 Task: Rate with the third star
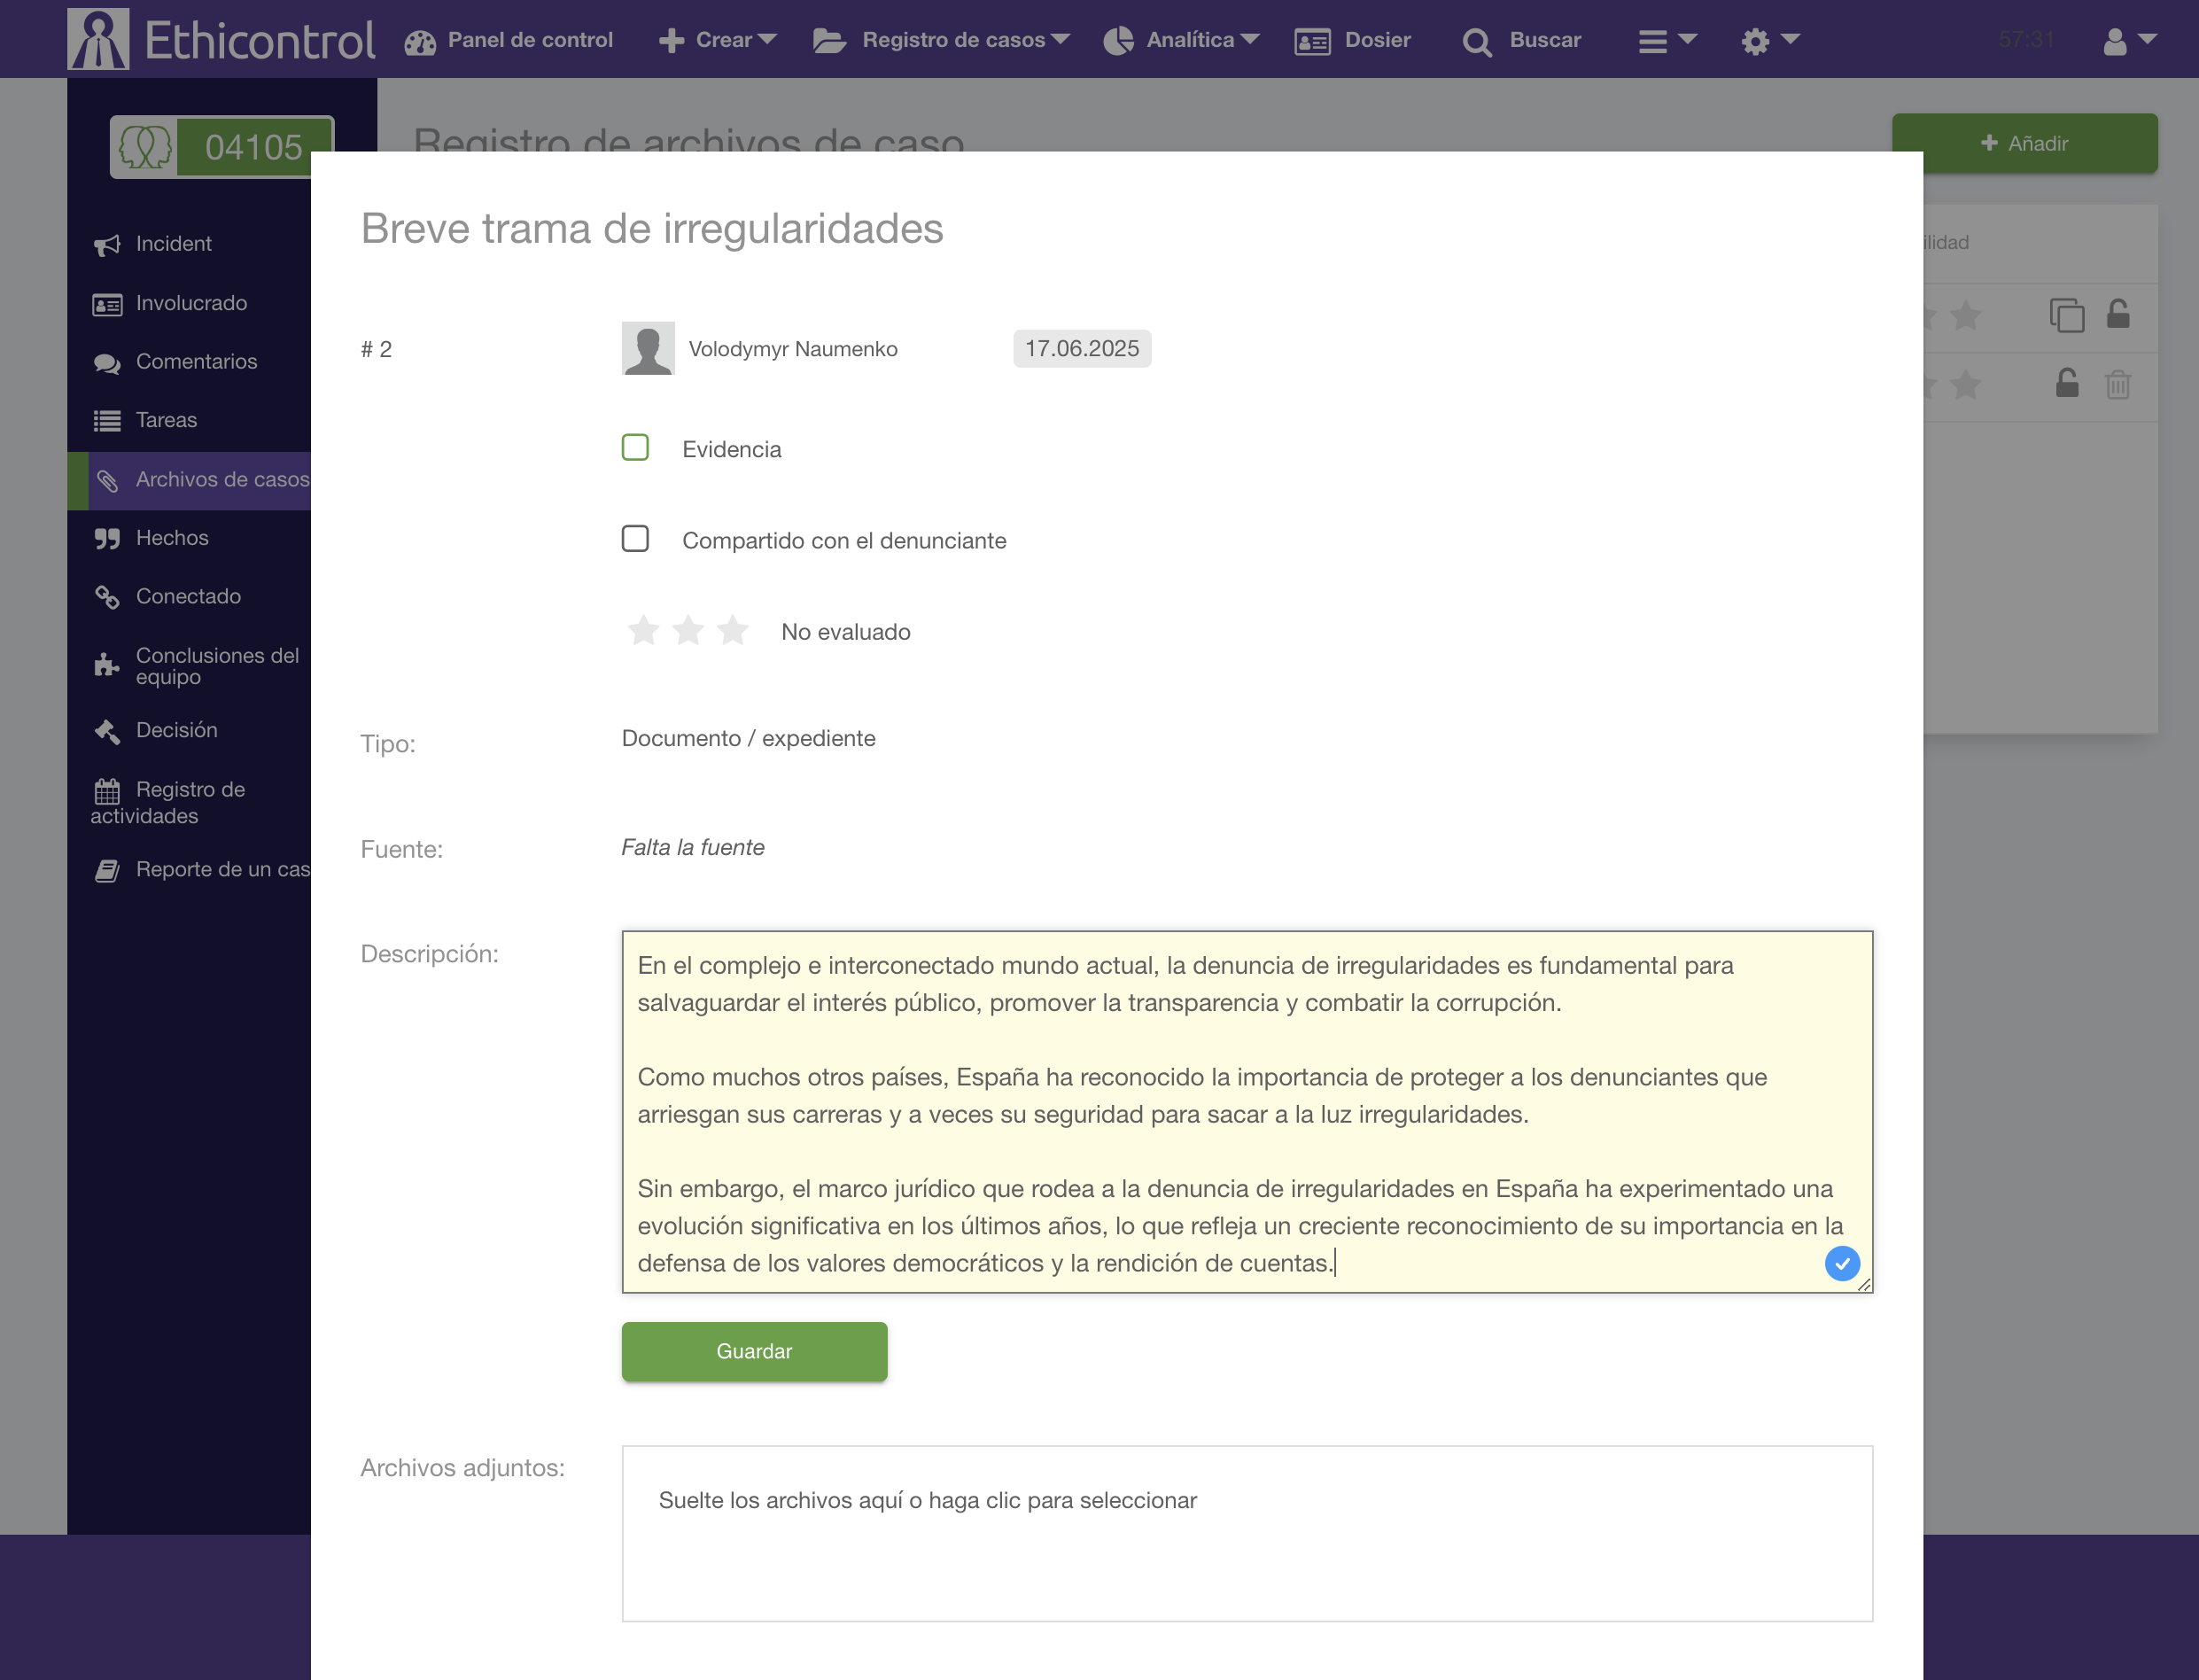(733, 631)
